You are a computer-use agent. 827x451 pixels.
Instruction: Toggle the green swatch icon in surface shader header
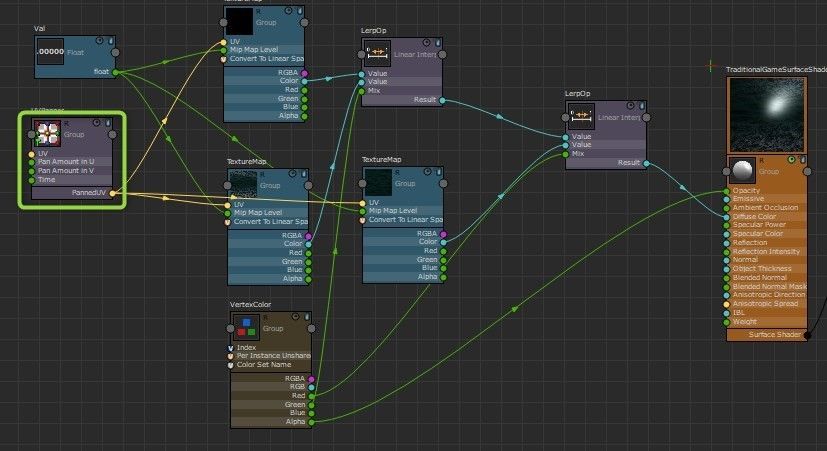click(x=792, y=159)
